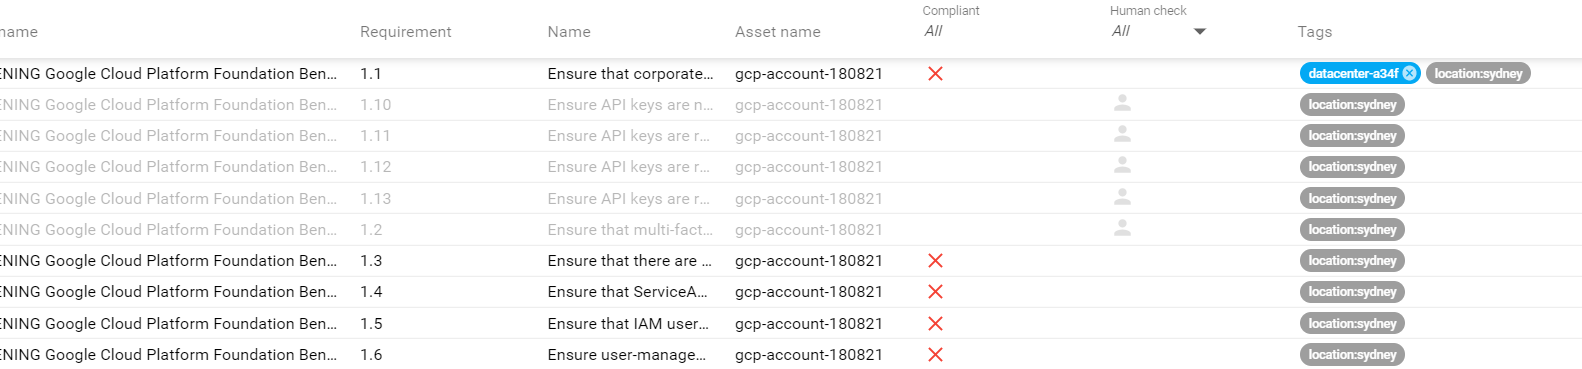Click 'Ensure that multi-fact...' name cell
Screen dimensions: 1582x369
tap(631, 229)
